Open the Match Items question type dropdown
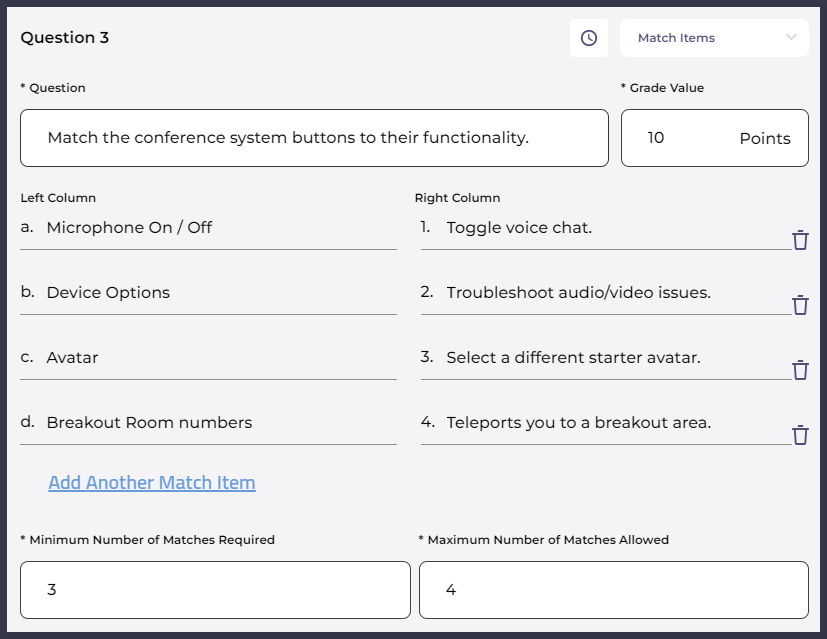 coord(714,38)
